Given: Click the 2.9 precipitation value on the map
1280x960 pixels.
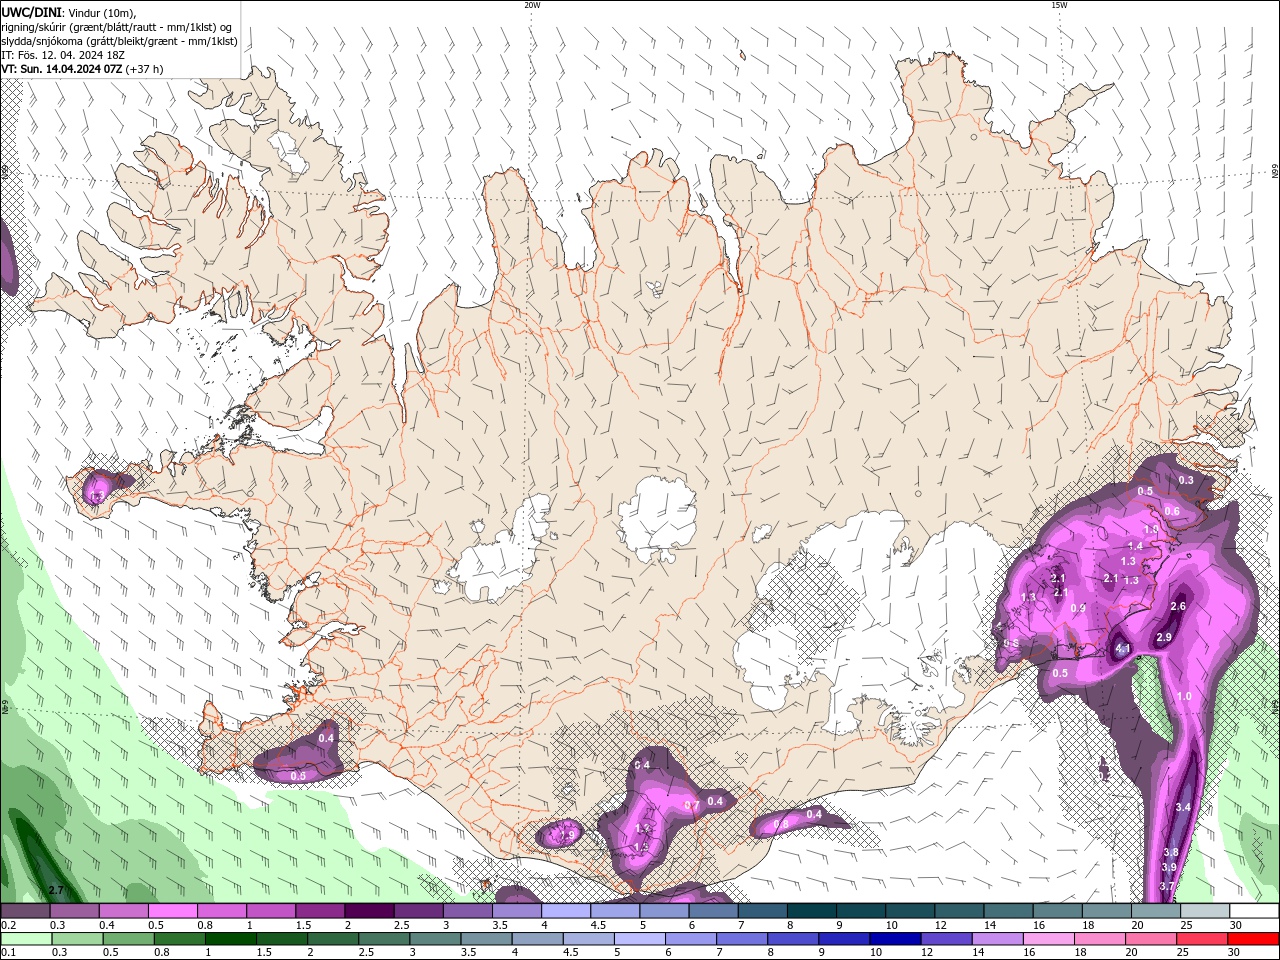Looking at the screenshot, I should click(x=1164, y=637).
